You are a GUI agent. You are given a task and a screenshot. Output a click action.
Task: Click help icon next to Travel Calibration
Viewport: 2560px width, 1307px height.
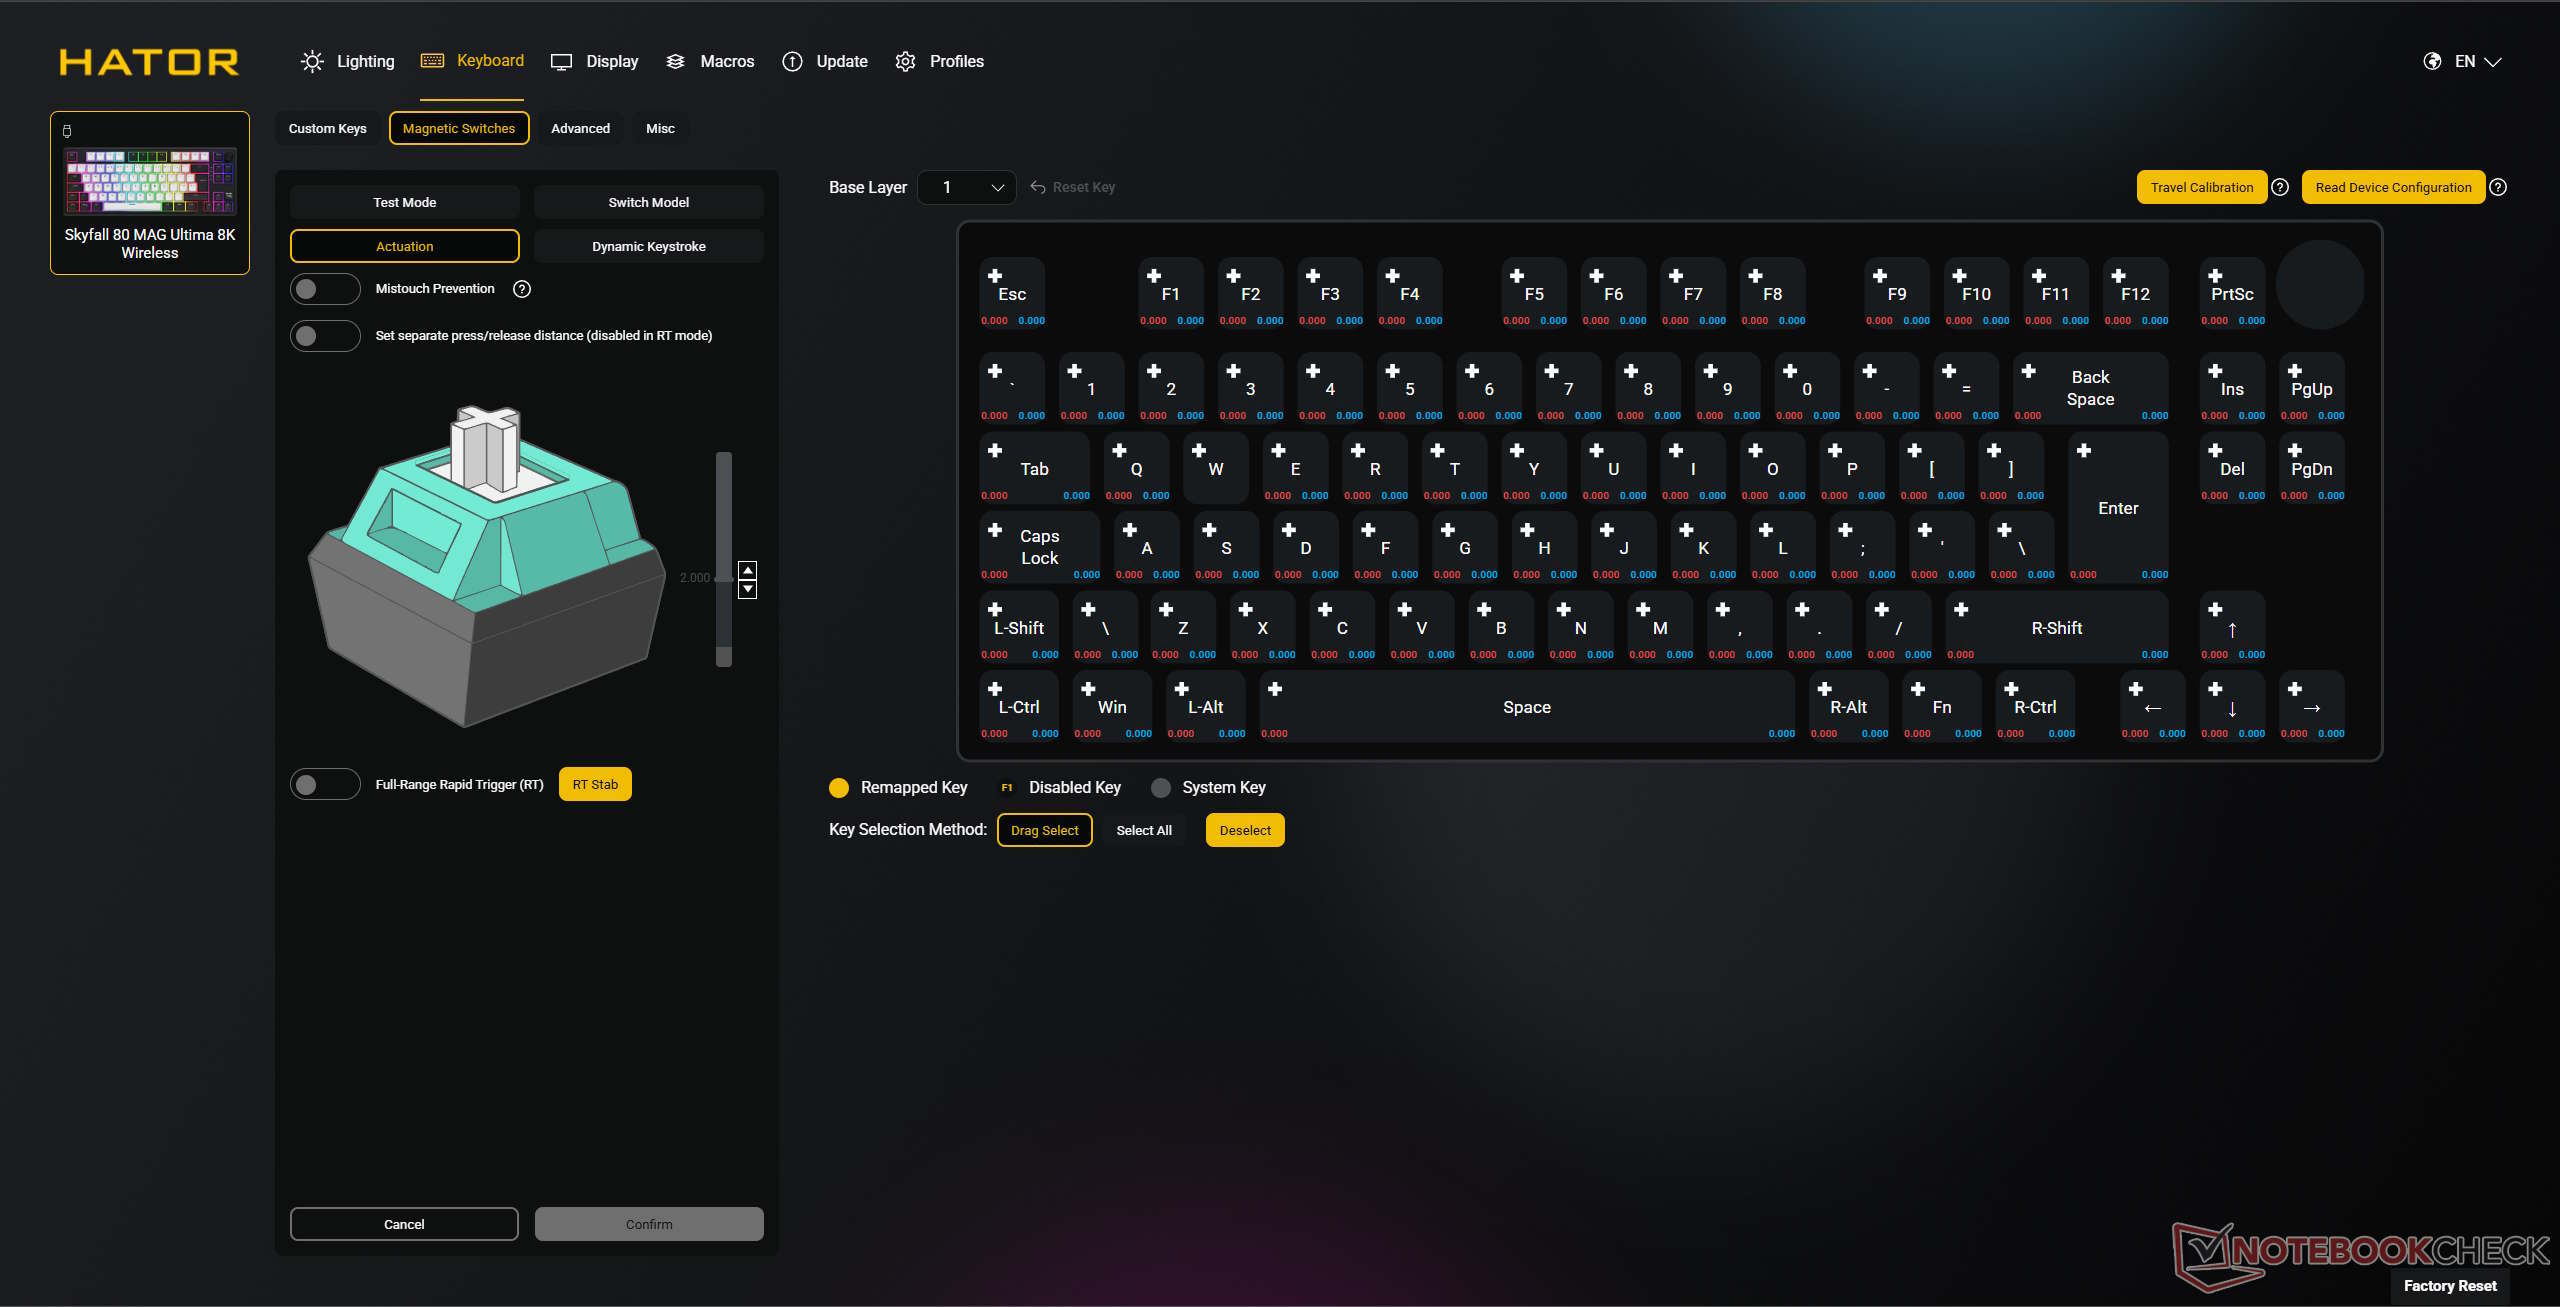[2280, 187]
